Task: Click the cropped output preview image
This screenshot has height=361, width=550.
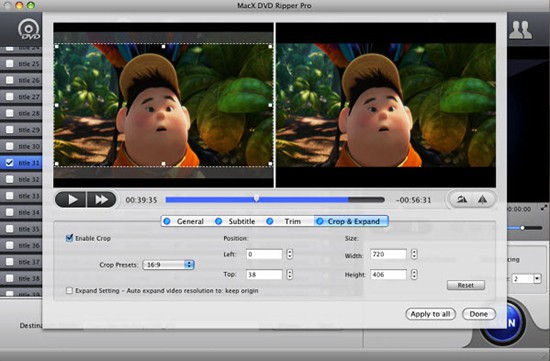Action: 386,105
